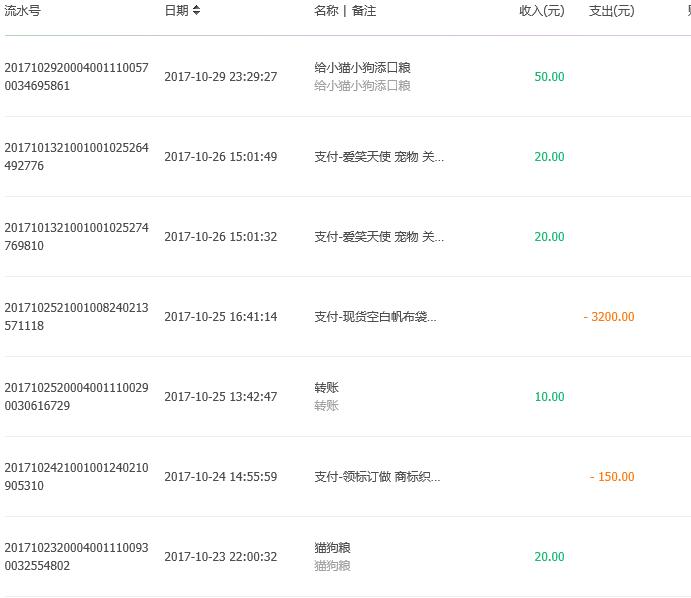691x598 pixels.
Task: Select the -150.00 expense amount
Action: tap(612, 476)
